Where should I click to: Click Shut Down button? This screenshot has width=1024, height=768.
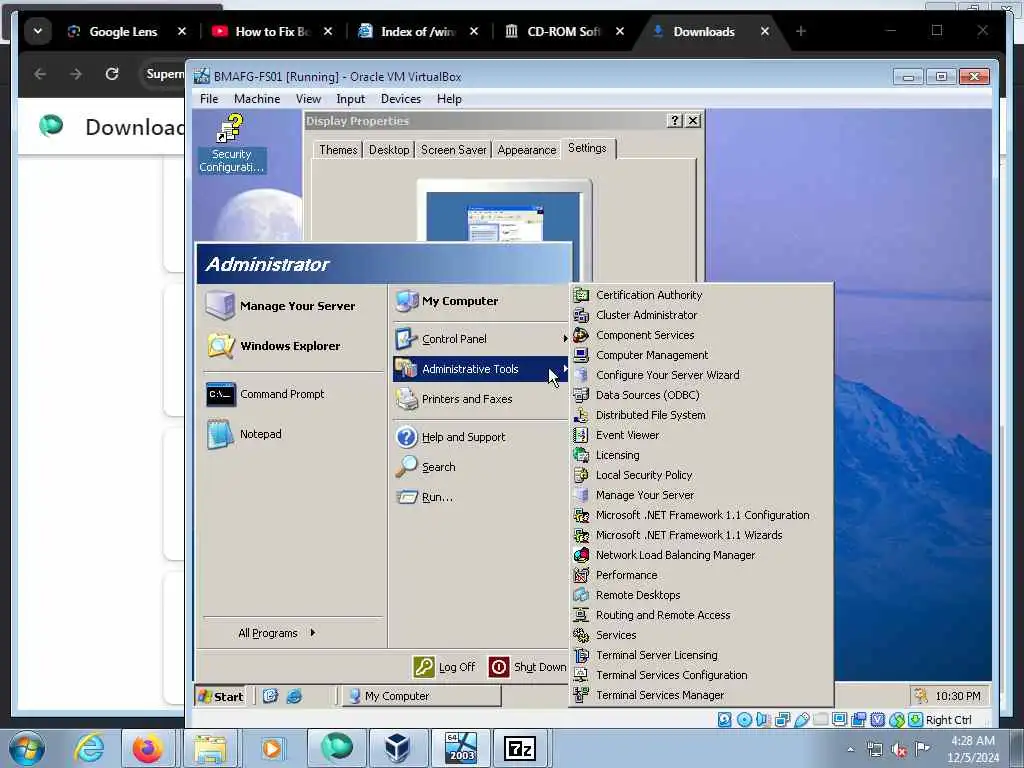528,667
